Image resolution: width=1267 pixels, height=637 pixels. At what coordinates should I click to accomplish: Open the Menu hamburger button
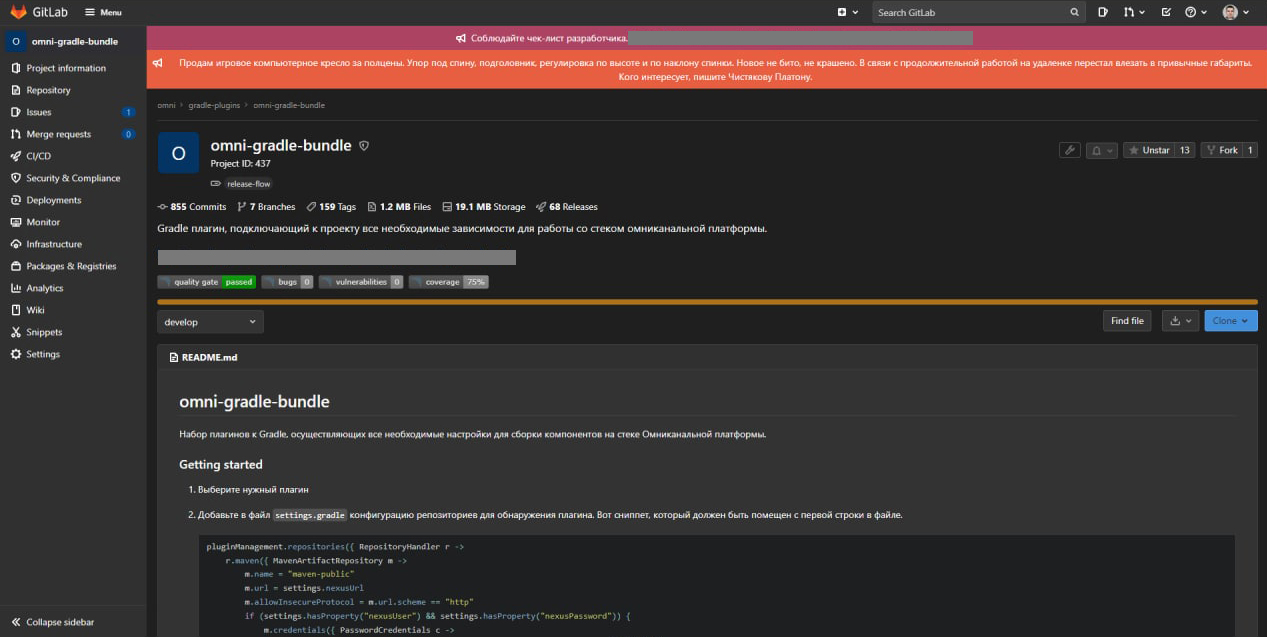[x=103, y=12]
